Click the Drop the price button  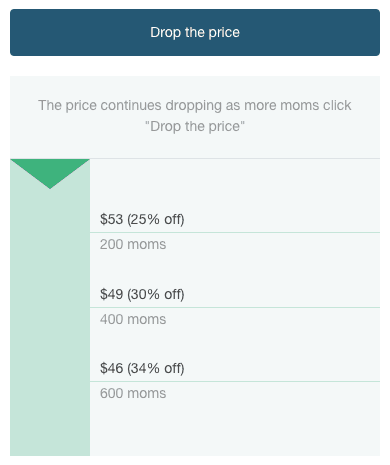pyautogui.click(x=195, y=32)
